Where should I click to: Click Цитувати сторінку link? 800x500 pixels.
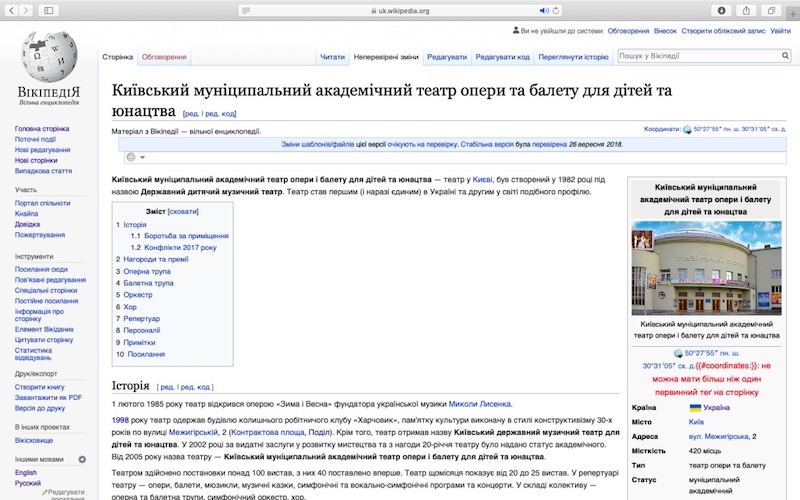[x=44, y=340]
